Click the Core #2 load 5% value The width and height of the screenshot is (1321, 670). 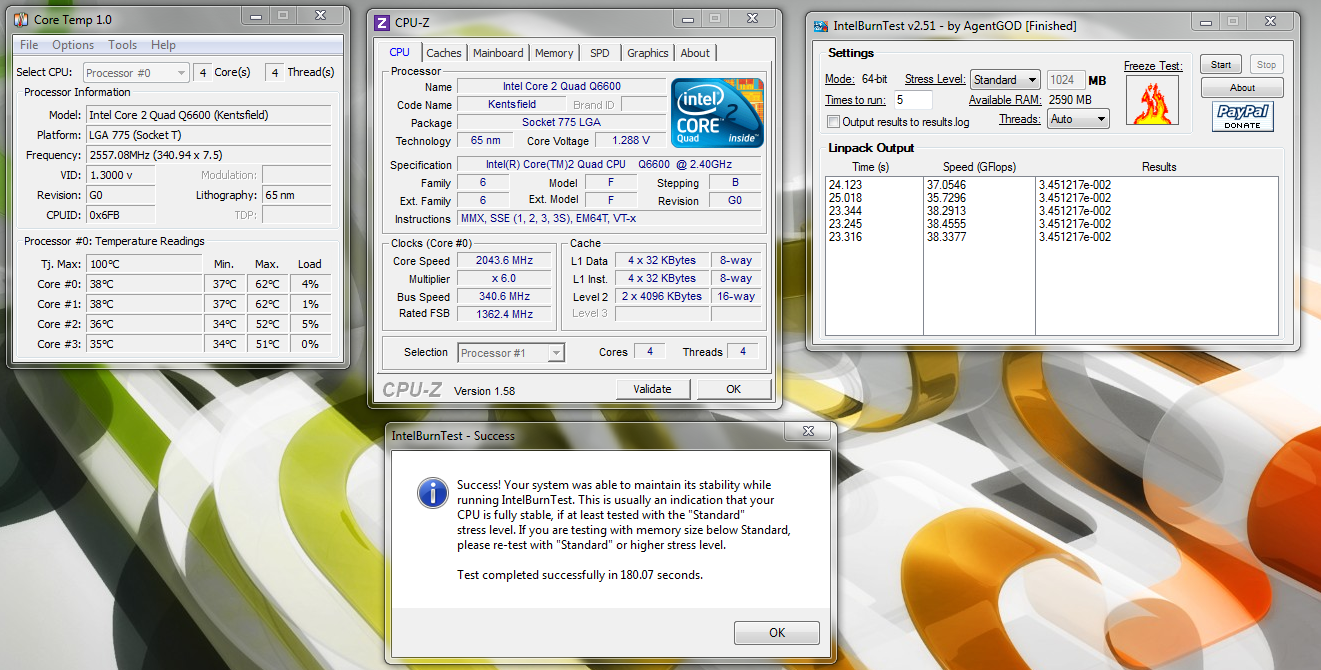pyautogui.click(x=310, y=324)
